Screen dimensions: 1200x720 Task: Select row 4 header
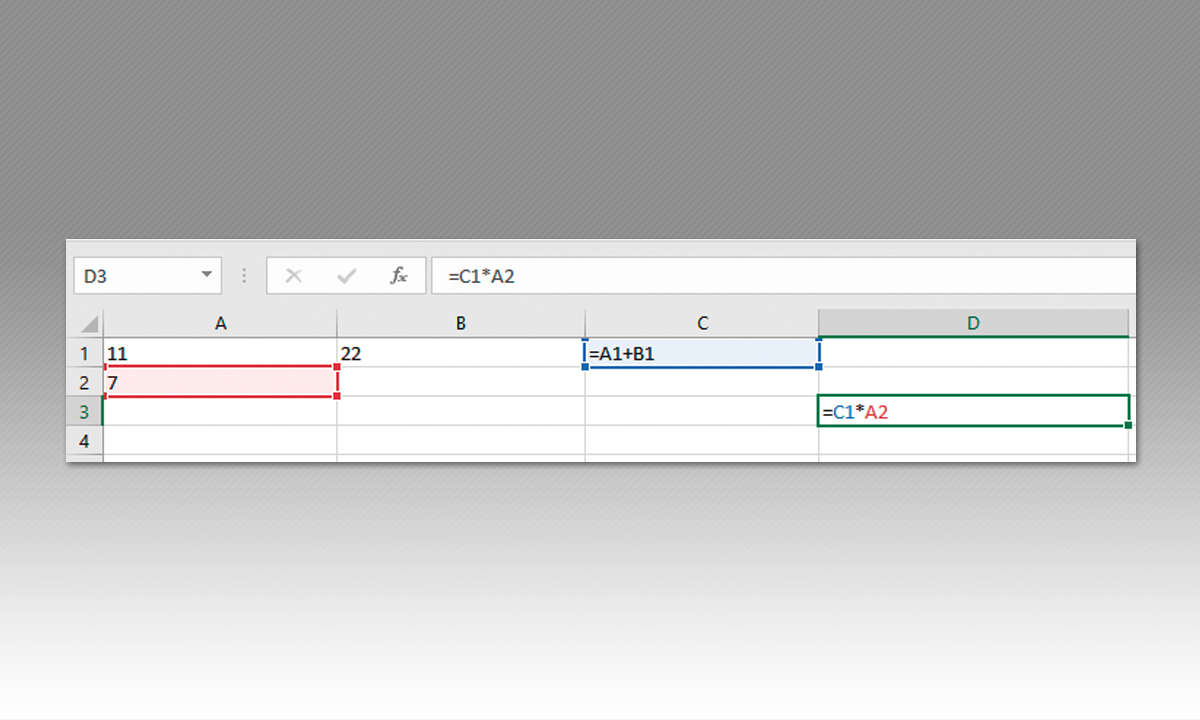coord(85,440)
